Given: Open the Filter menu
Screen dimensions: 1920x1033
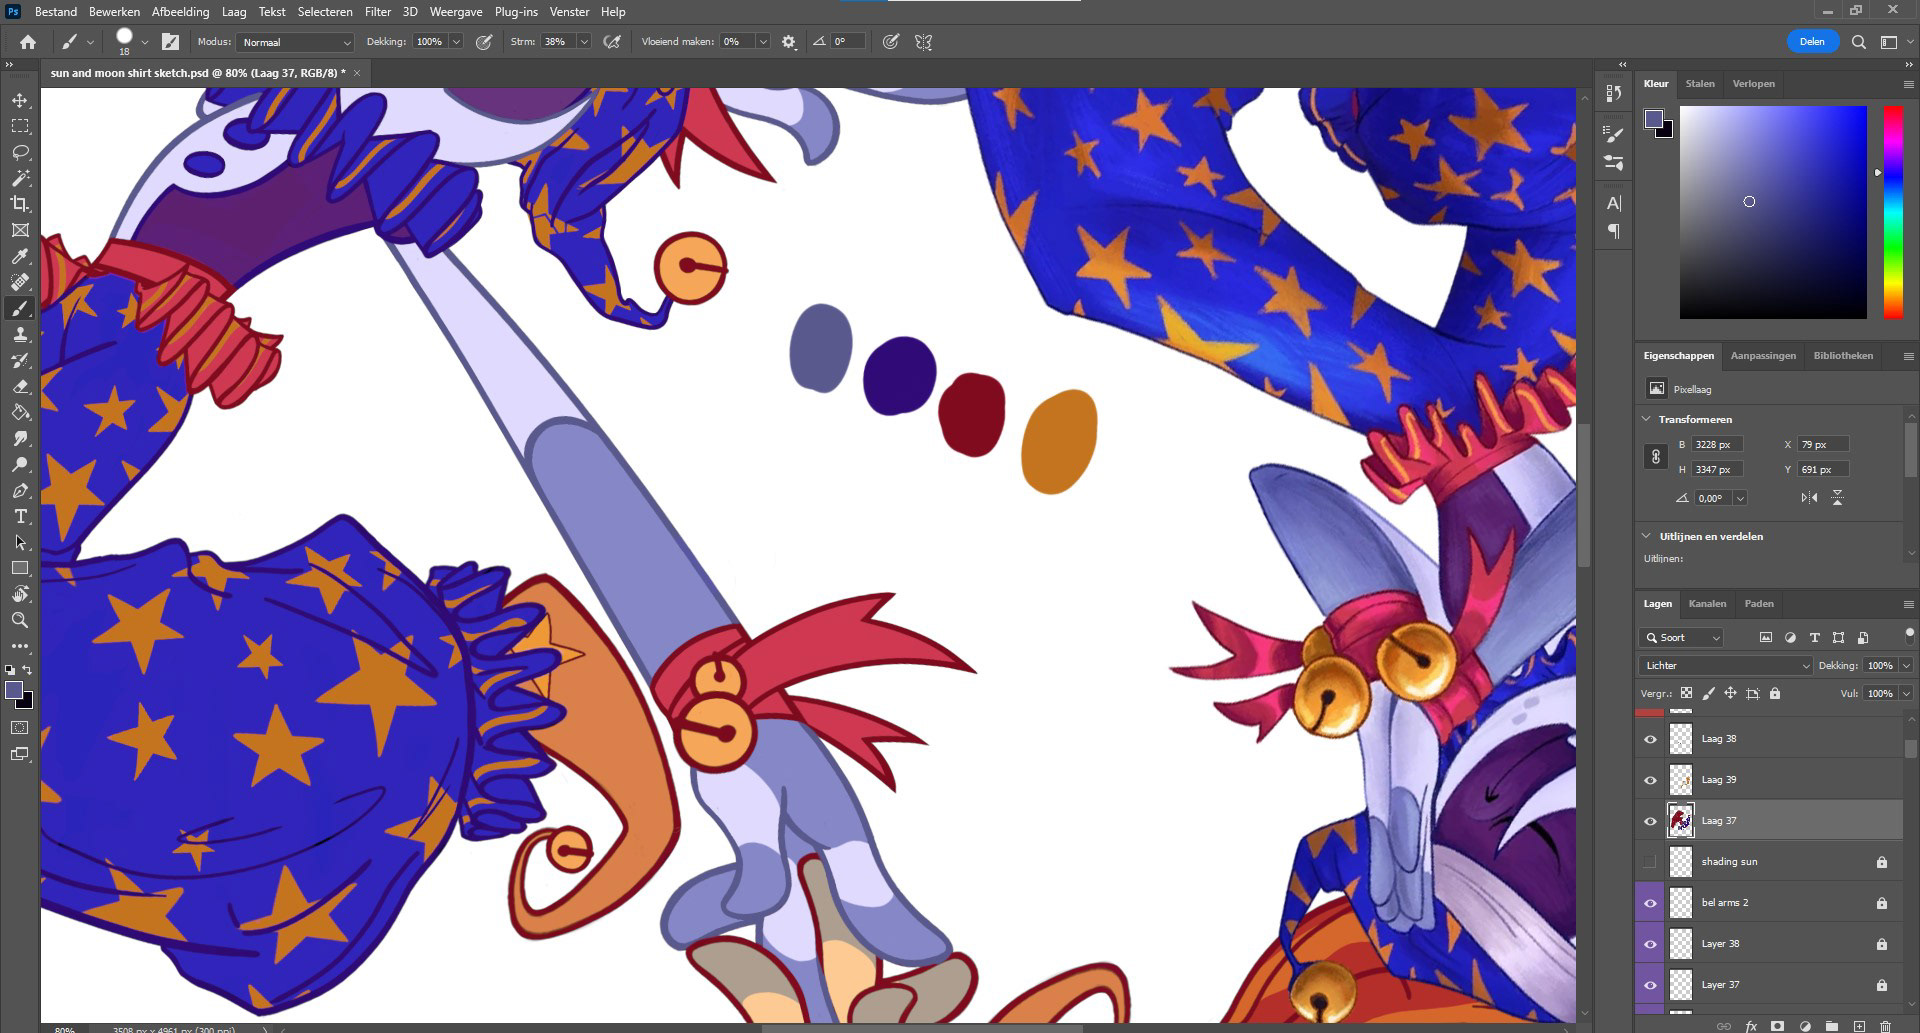Looking at the screenshot, I should click(378, 12).
